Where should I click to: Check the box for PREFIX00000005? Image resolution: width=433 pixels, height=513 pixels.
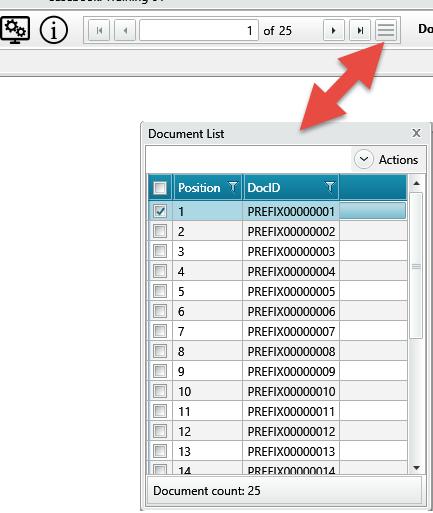click(160, 291)
